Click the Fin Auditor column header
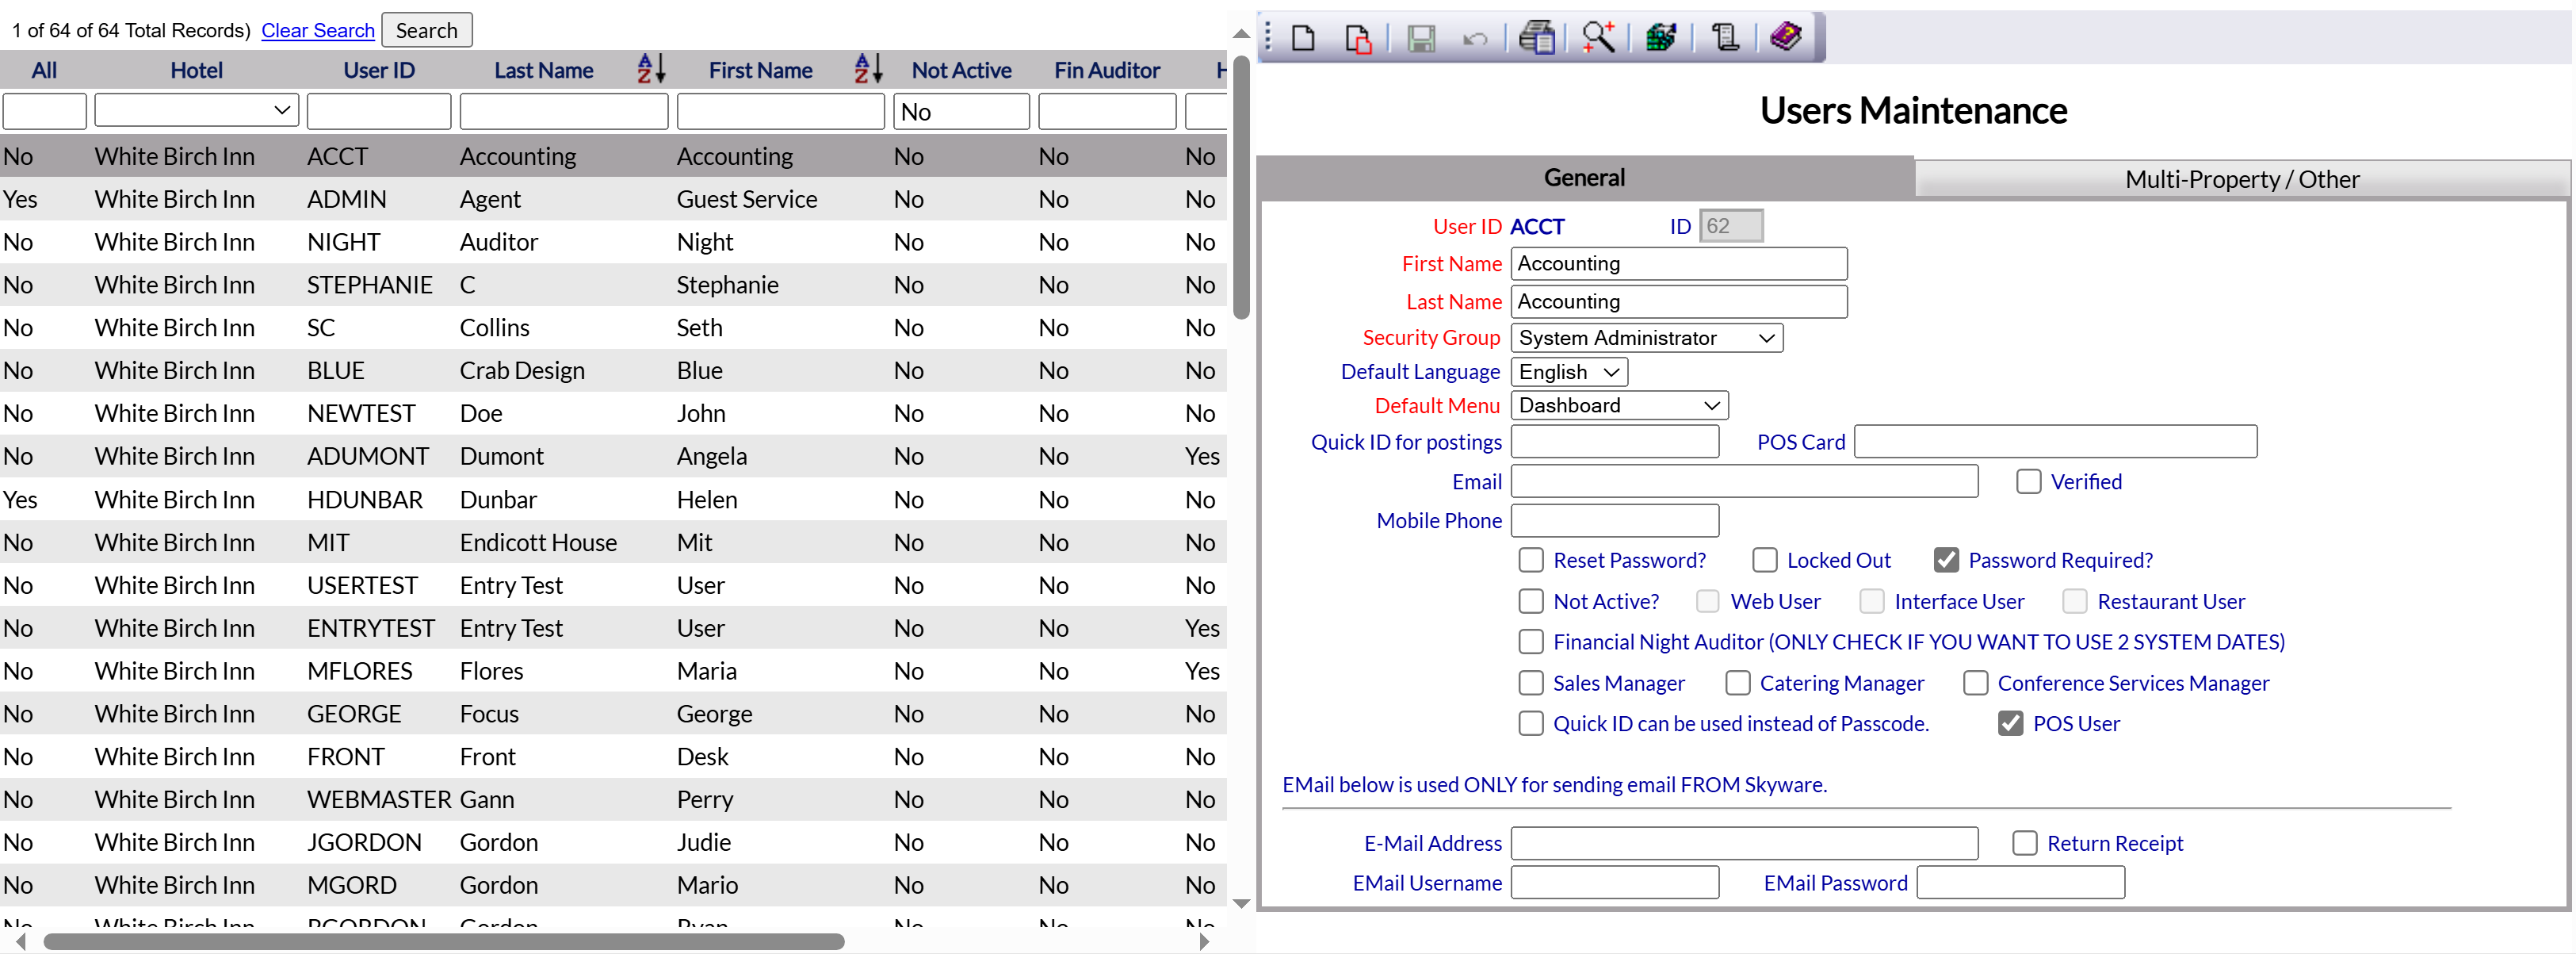Image resolution: width=2576 pixels, height=954 pixels. click(1107, 70)
